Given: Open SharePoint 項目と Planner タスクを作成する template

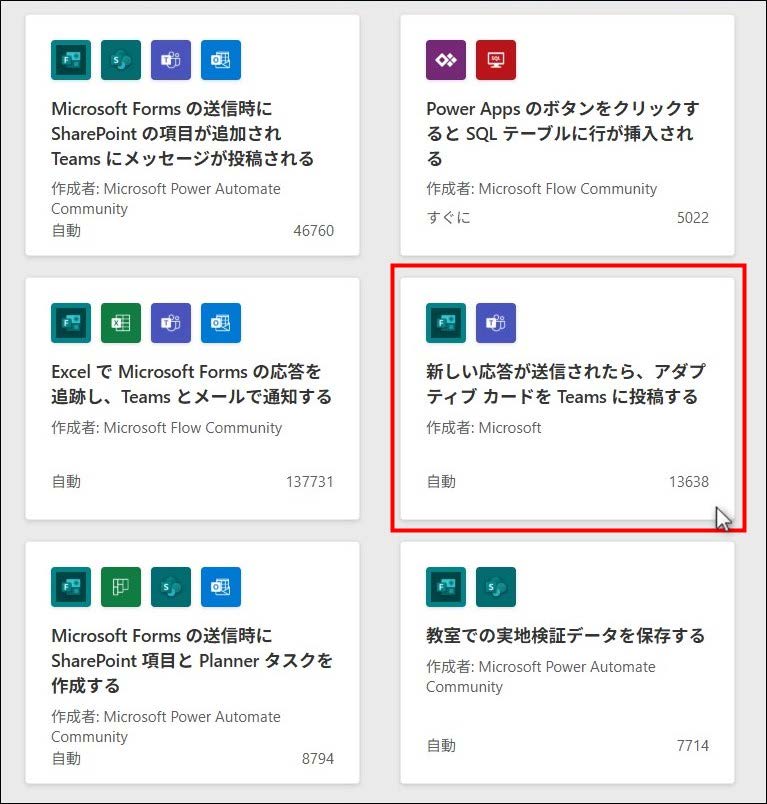Looking at the screenshot, I should [192, 660].
